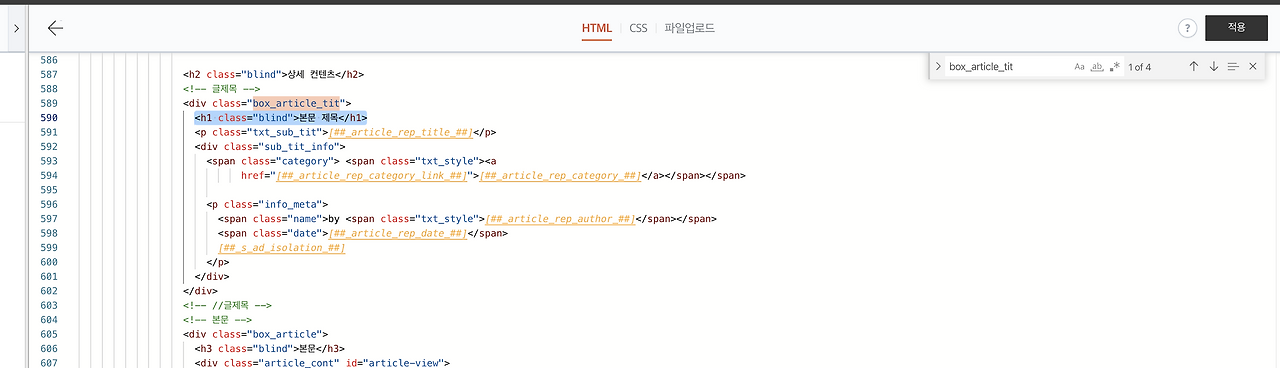The width and height of the screenshot is (1280, 368).
Task: Switch to the CSS tab
Action: click(638, 28)
